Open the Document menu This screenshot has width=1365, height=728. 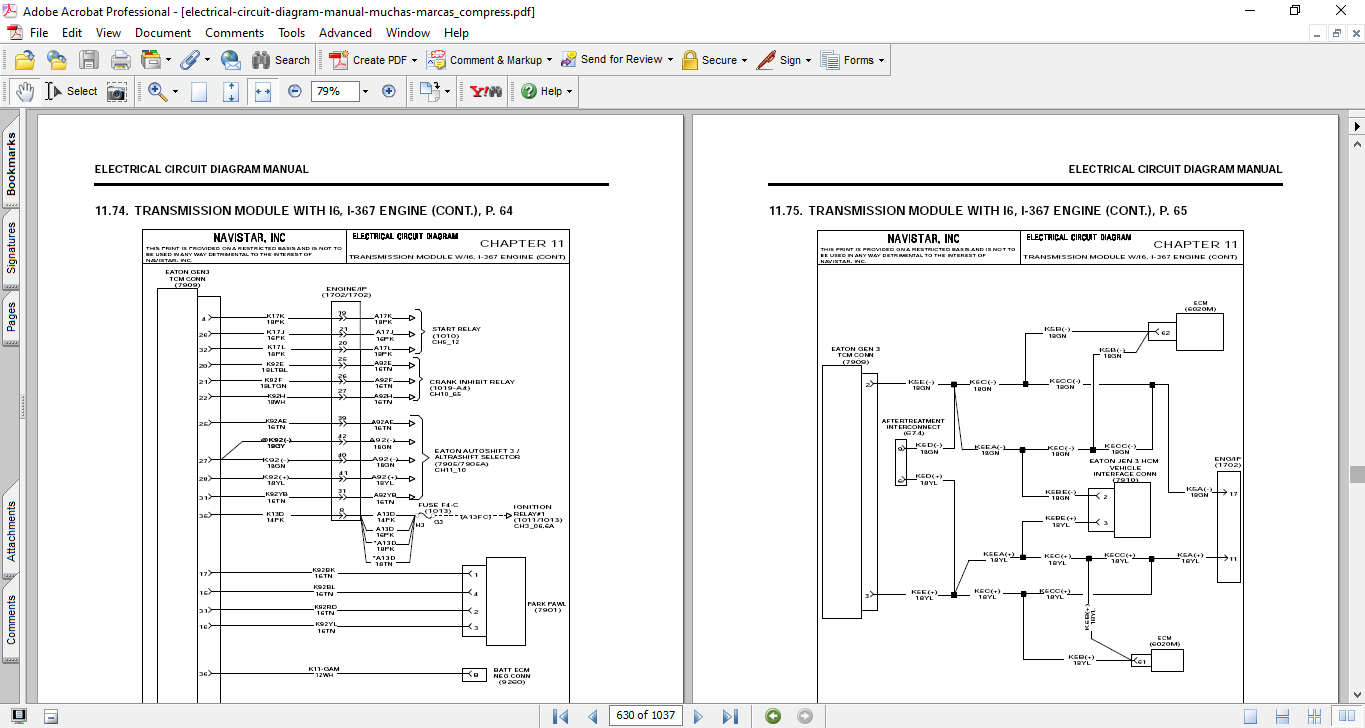point(163,33)
